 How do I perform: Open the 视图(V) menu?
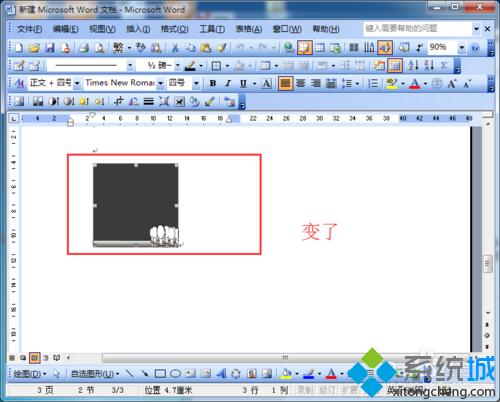point(102,29)
